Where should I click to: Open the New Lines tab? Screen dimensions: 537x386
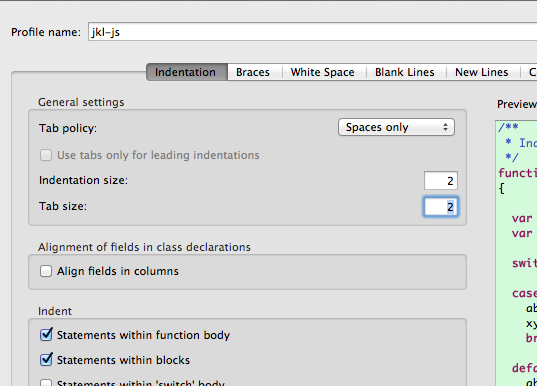tap(483, 72)
